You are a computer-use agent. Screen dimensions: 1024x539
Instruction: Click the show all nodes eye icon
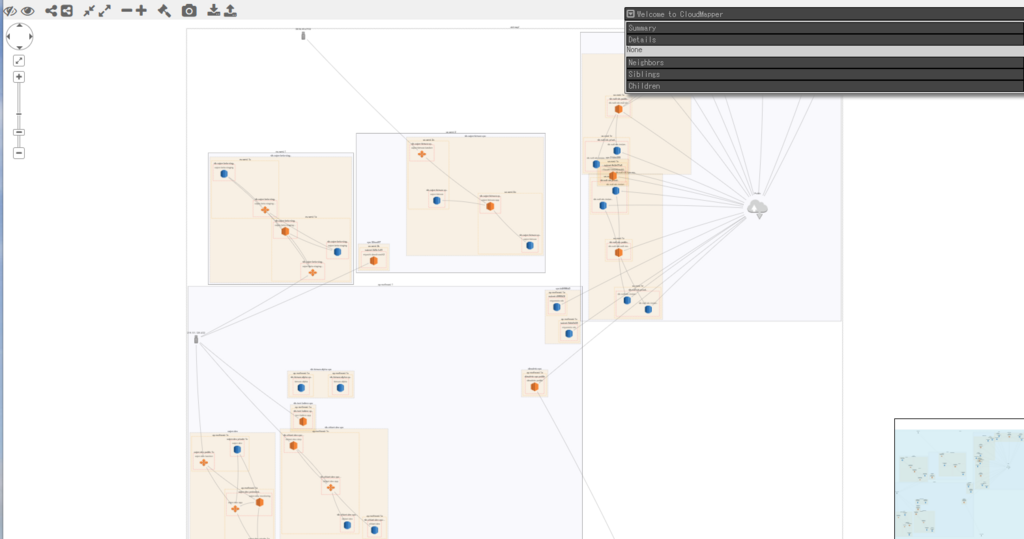[x=27, y=10]
